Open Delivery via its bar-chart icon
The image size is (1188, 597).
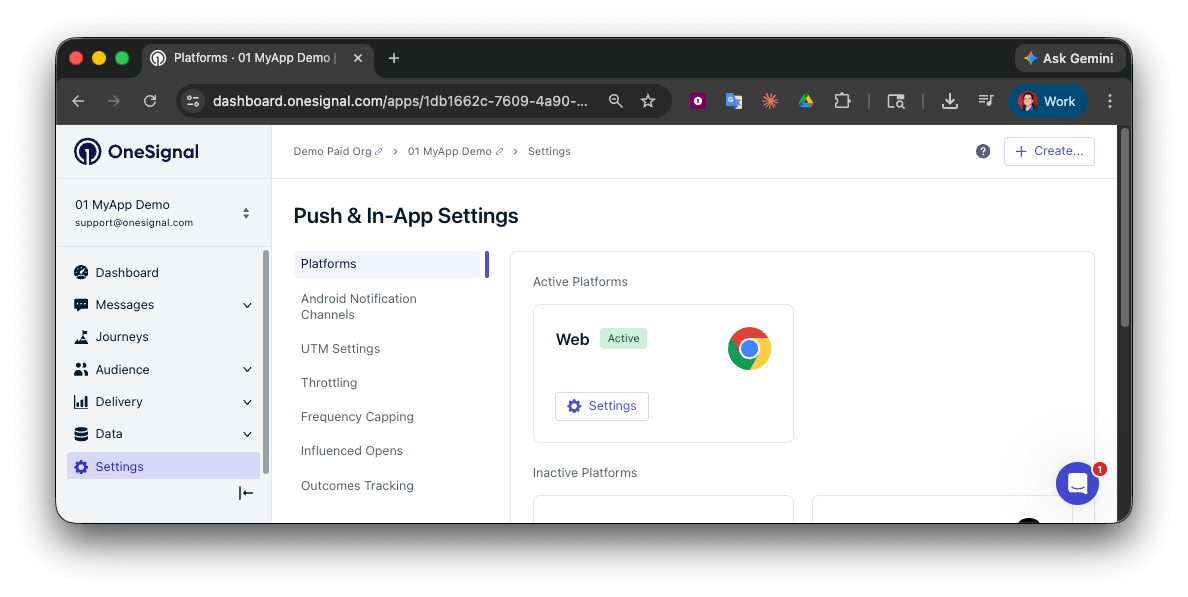coord(82,401)
